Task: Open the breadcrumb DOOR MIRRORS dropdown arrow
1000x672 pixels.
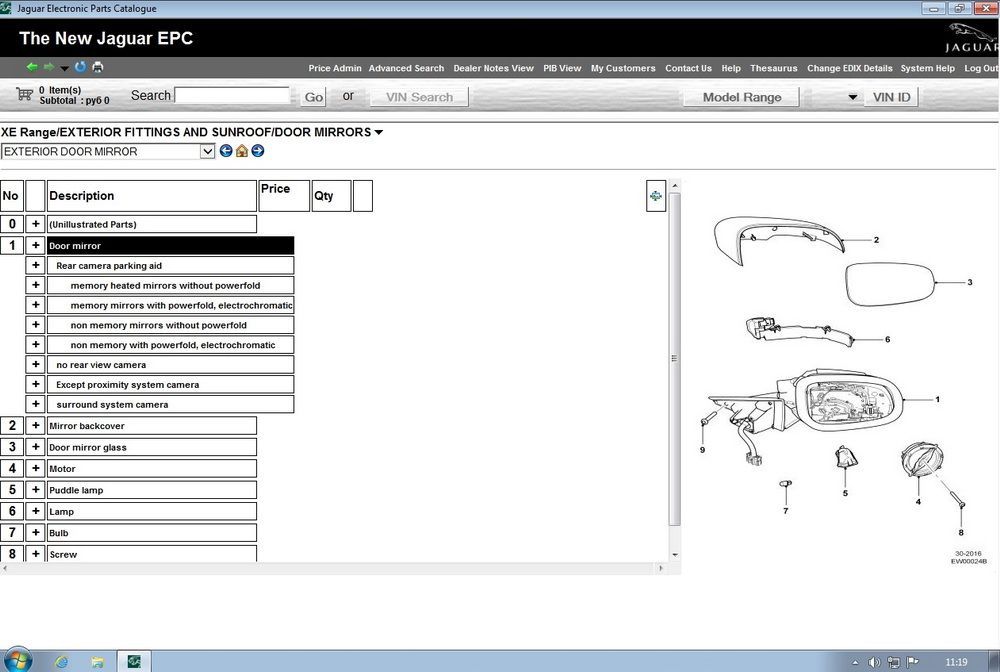Action: pyautogui.click(x=379, y=133)
